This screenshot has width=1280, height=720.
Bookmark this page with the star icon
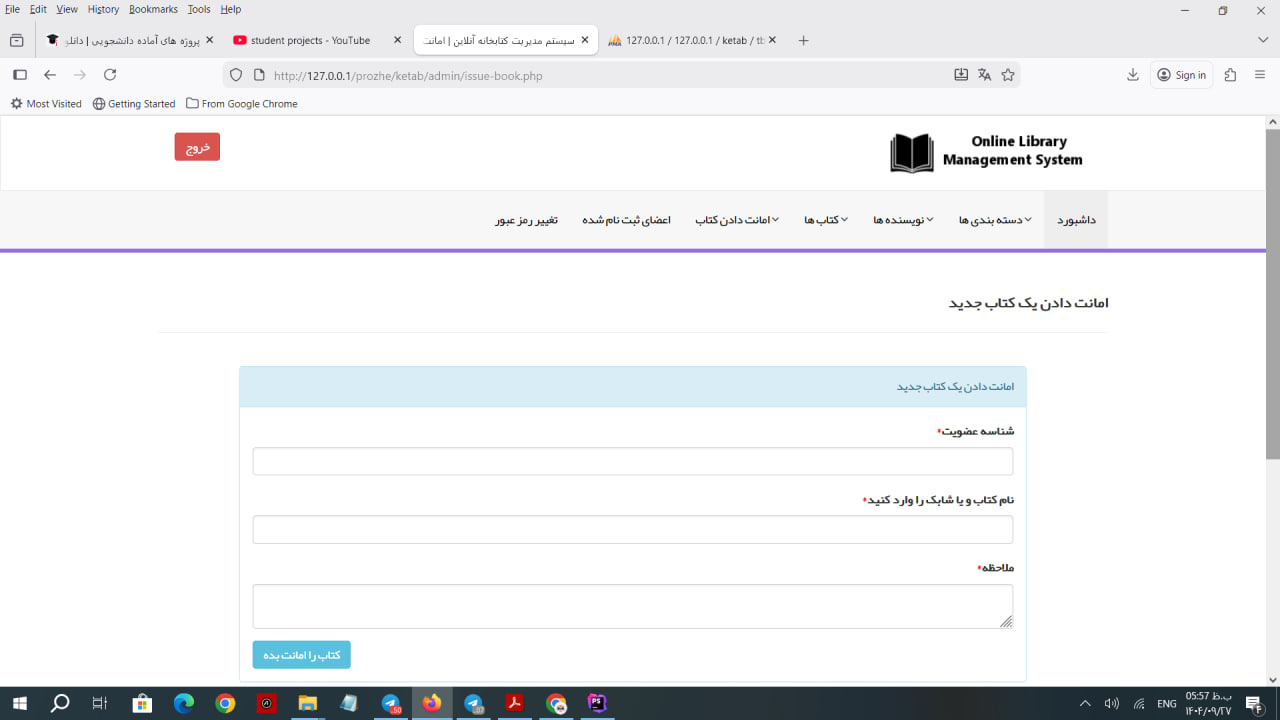click(1008, 75)
